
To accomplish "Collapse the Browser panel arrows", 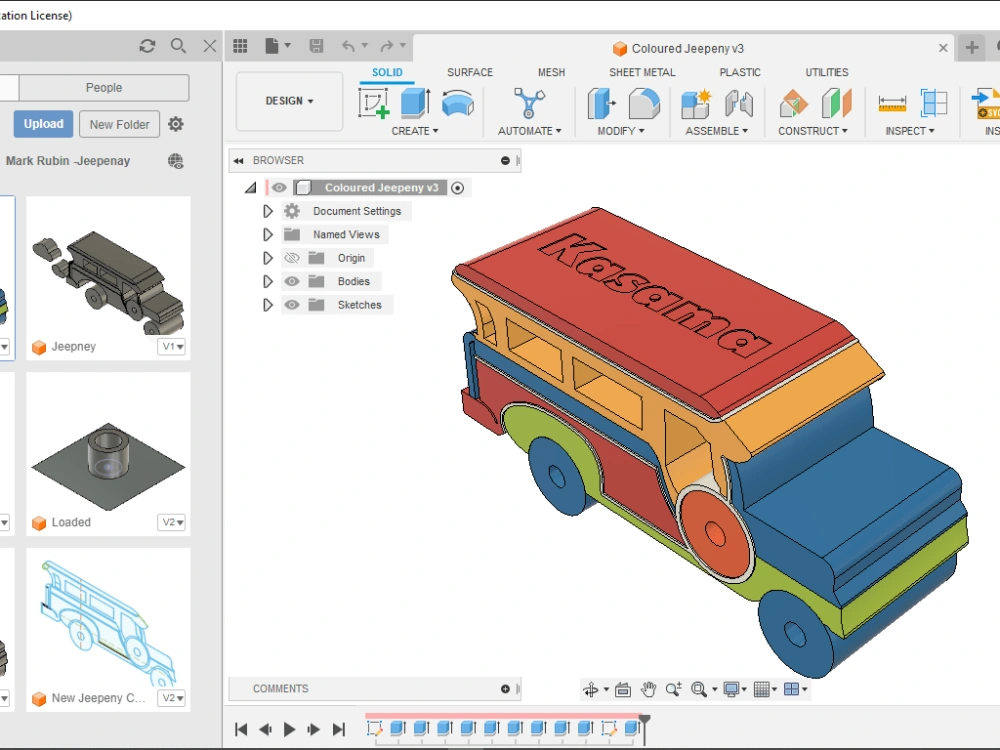I will (x=239, y=161).
